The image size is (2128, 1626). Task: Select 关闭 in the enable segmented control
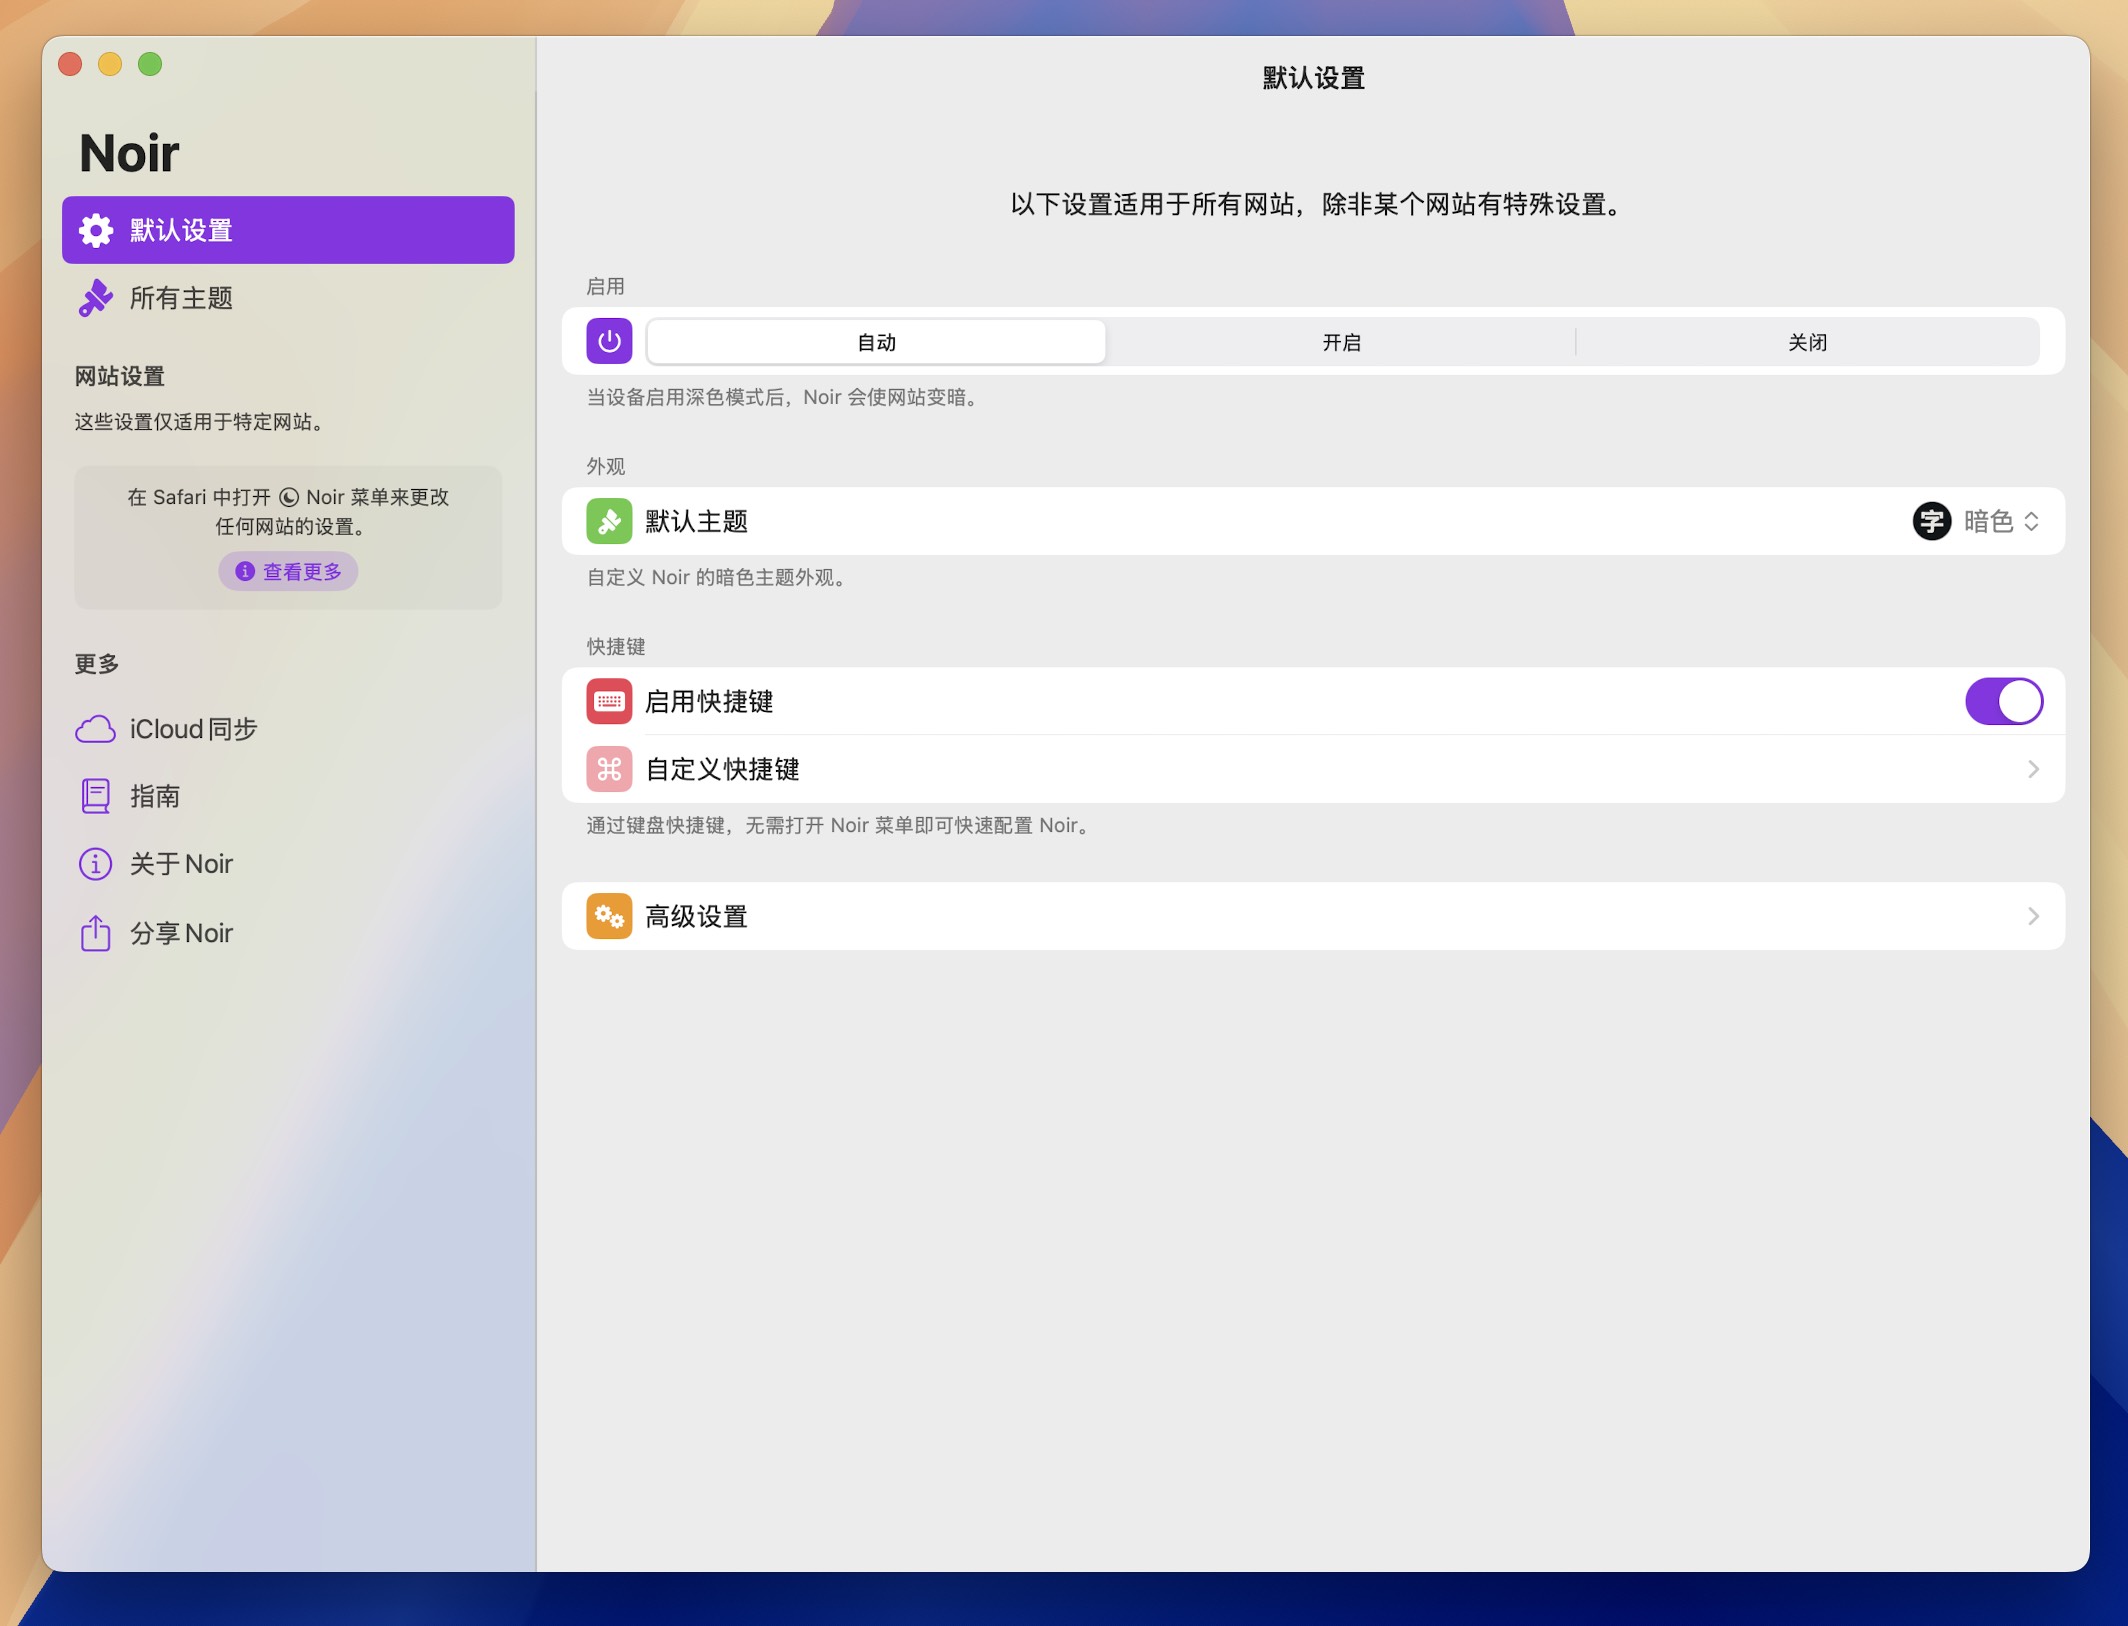pyautogui.click(x=1808, y=341)
